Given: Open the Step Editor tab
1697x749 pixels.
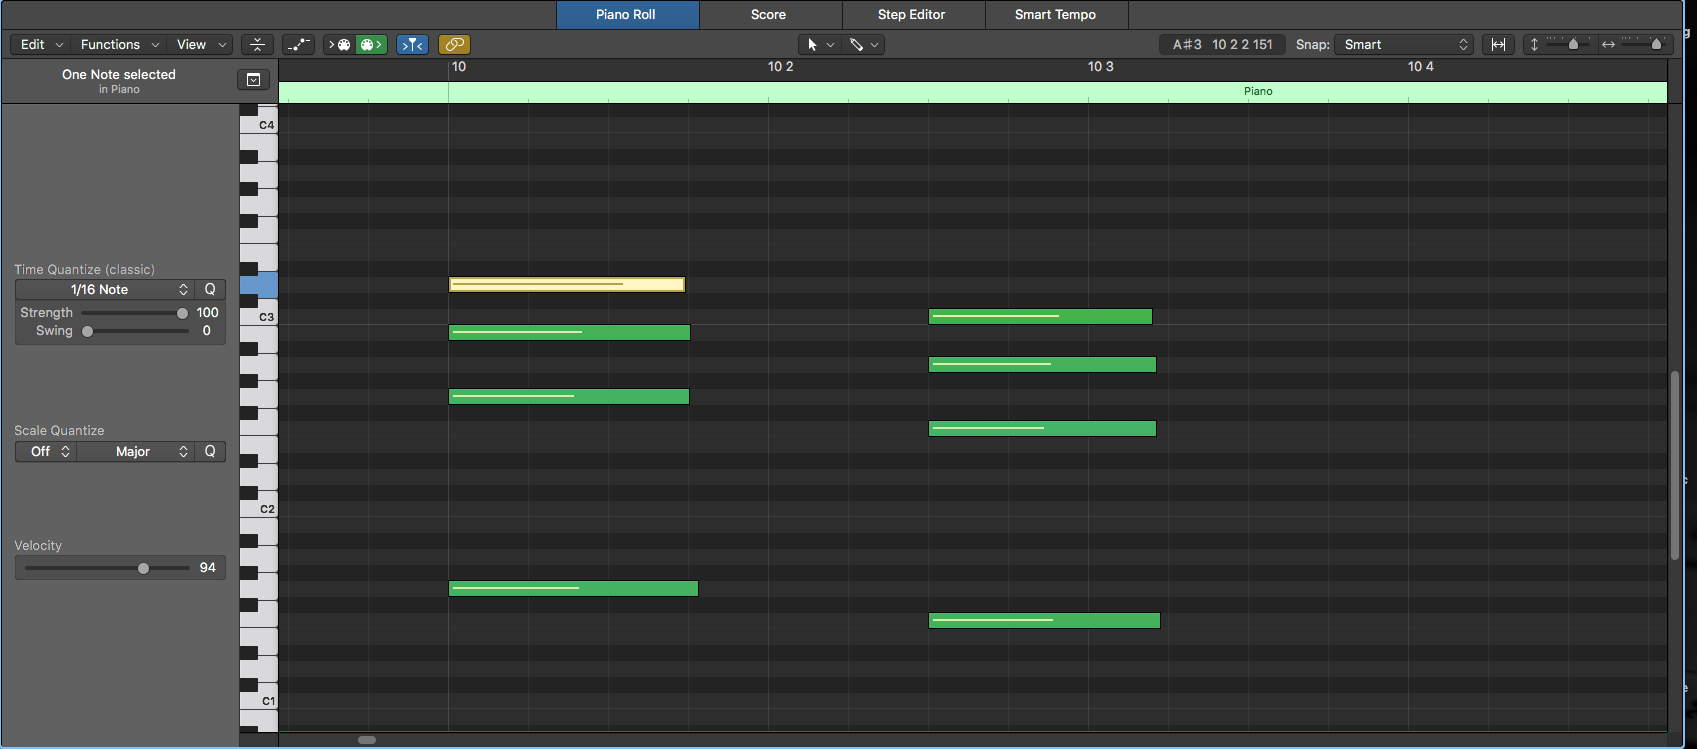Looking at the screenshot, I should pos(911,14).
